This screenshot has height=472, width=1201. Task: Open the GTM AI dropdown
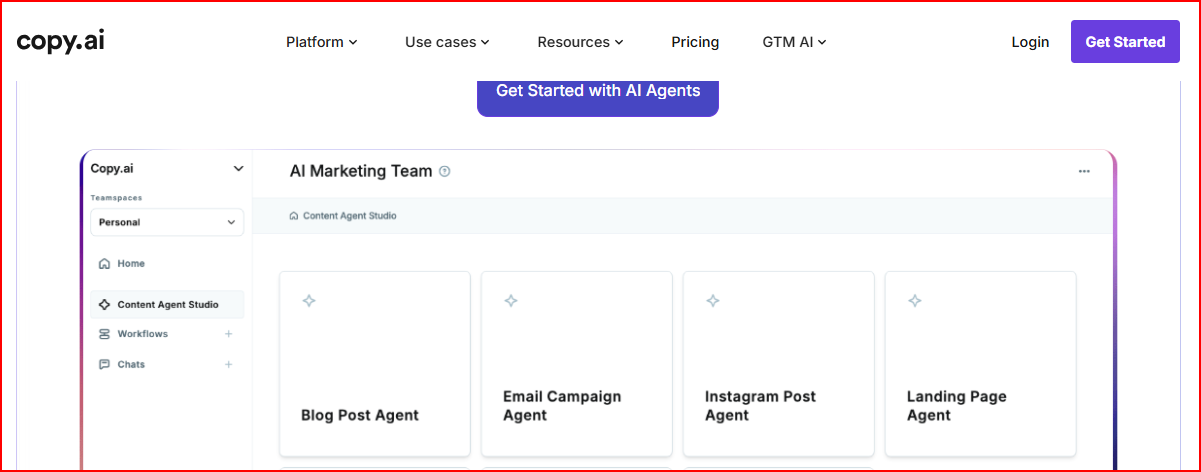794,42
